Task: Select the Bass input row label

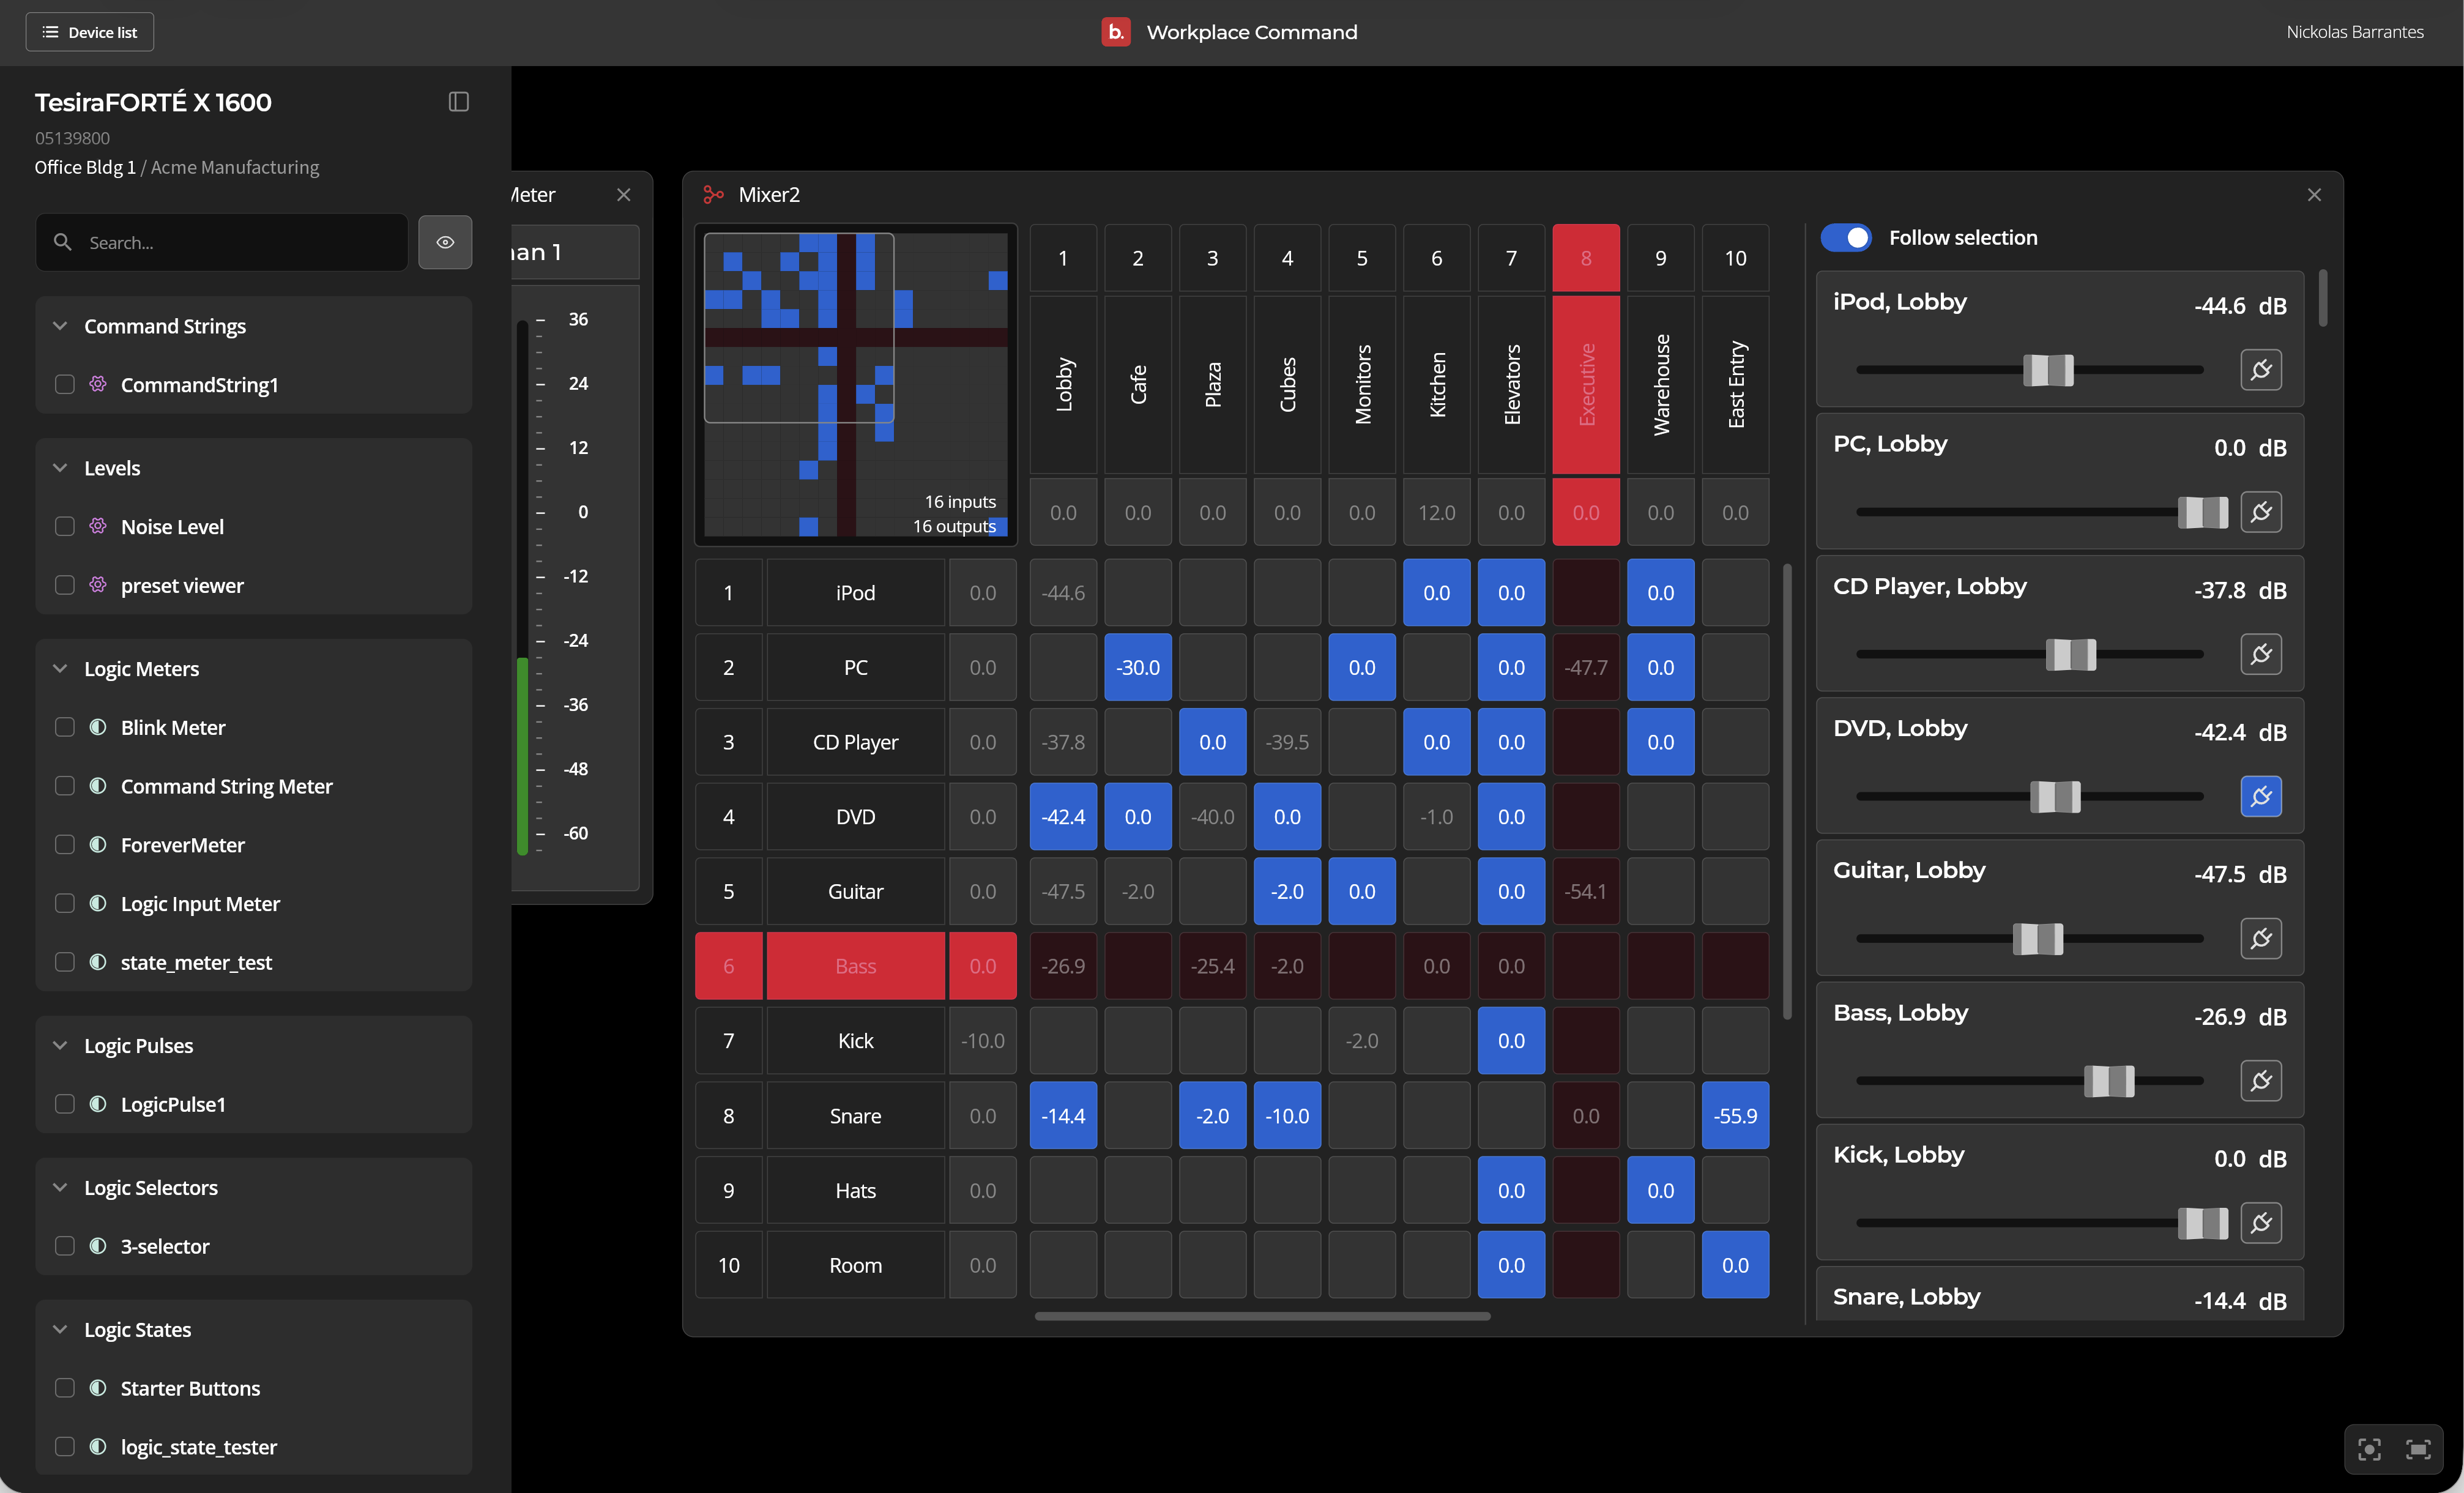Action: [855, 966]
